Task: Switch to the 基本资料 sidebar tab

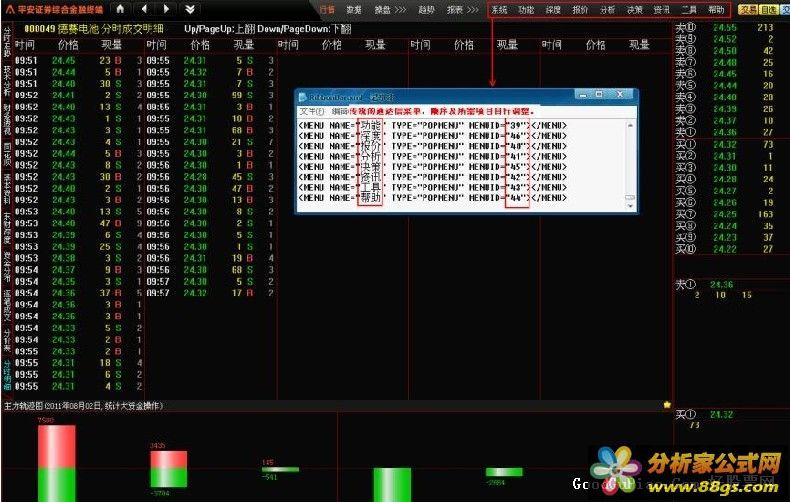Action: tap(7, 190)
